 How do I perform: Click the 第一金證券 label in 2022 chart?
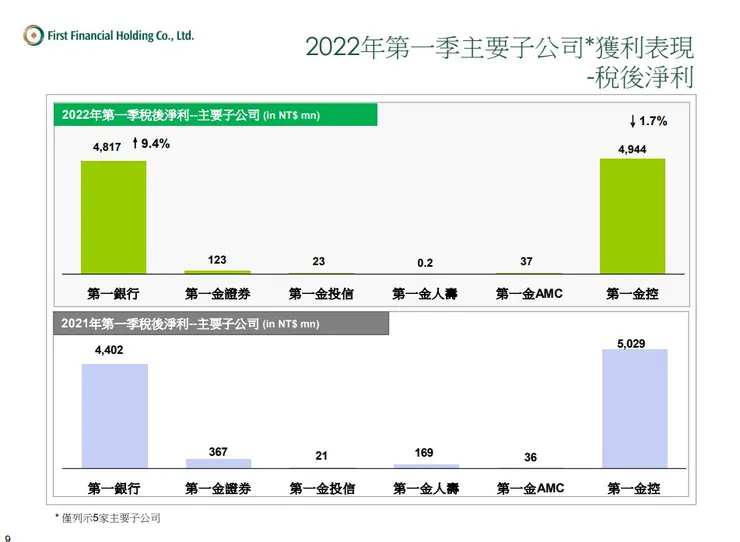(x=218, y=294)
